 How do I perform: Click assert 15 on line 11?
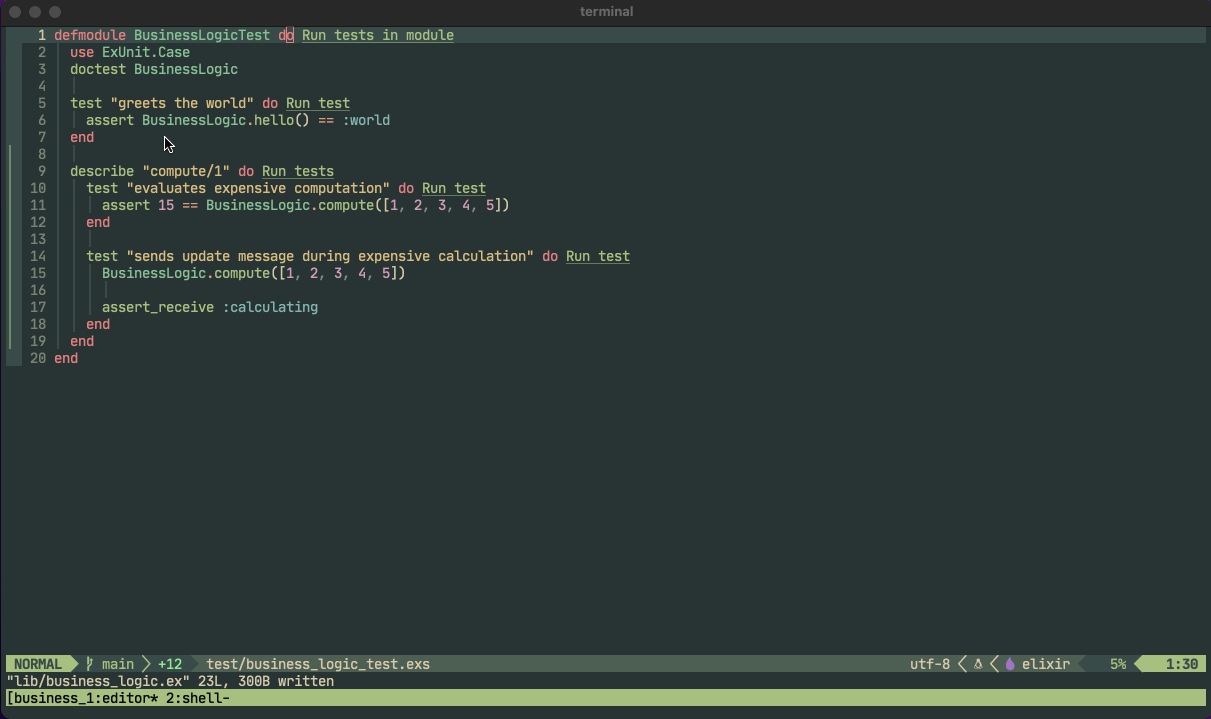coord(138,205)
